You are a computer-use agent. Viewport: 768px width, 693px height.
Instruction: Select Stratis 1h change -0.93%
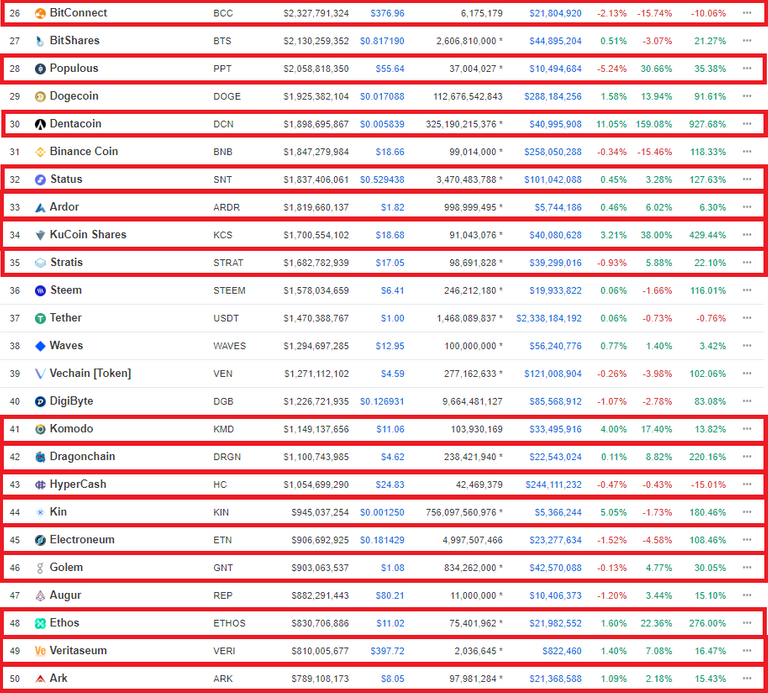pos(612,263)
